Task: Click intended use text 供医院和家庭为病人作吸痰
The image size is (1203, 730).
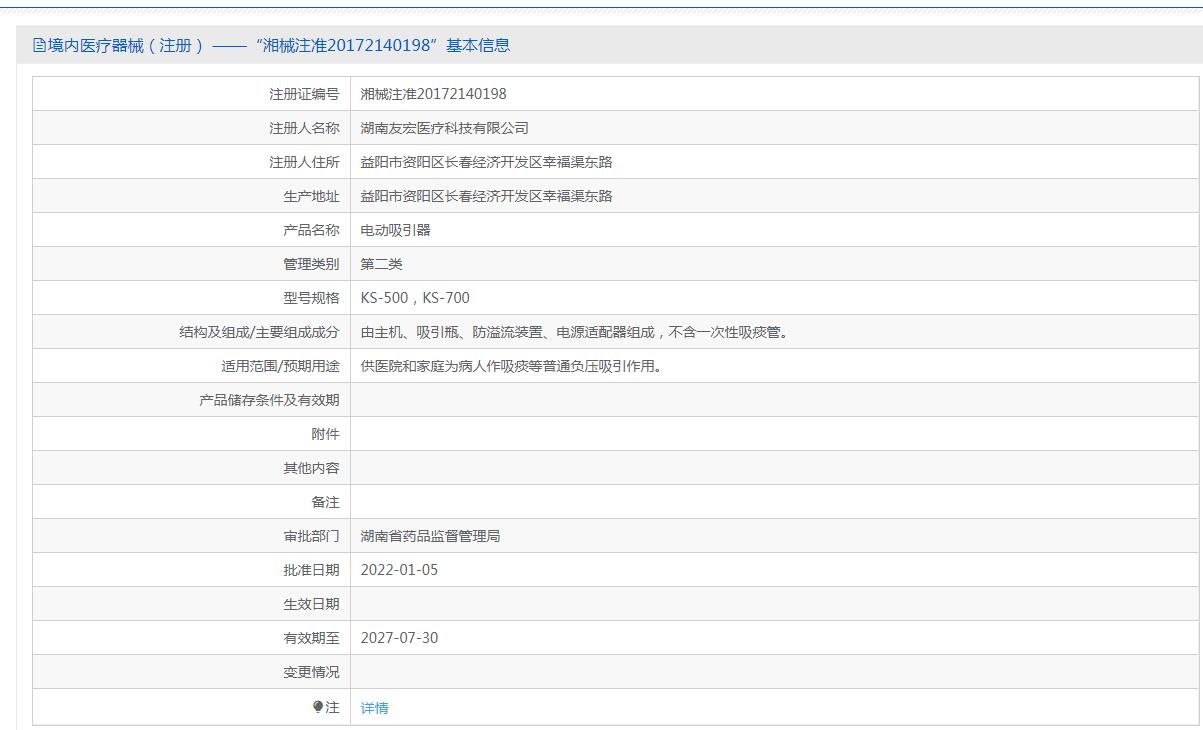Action: pos(511,366)
